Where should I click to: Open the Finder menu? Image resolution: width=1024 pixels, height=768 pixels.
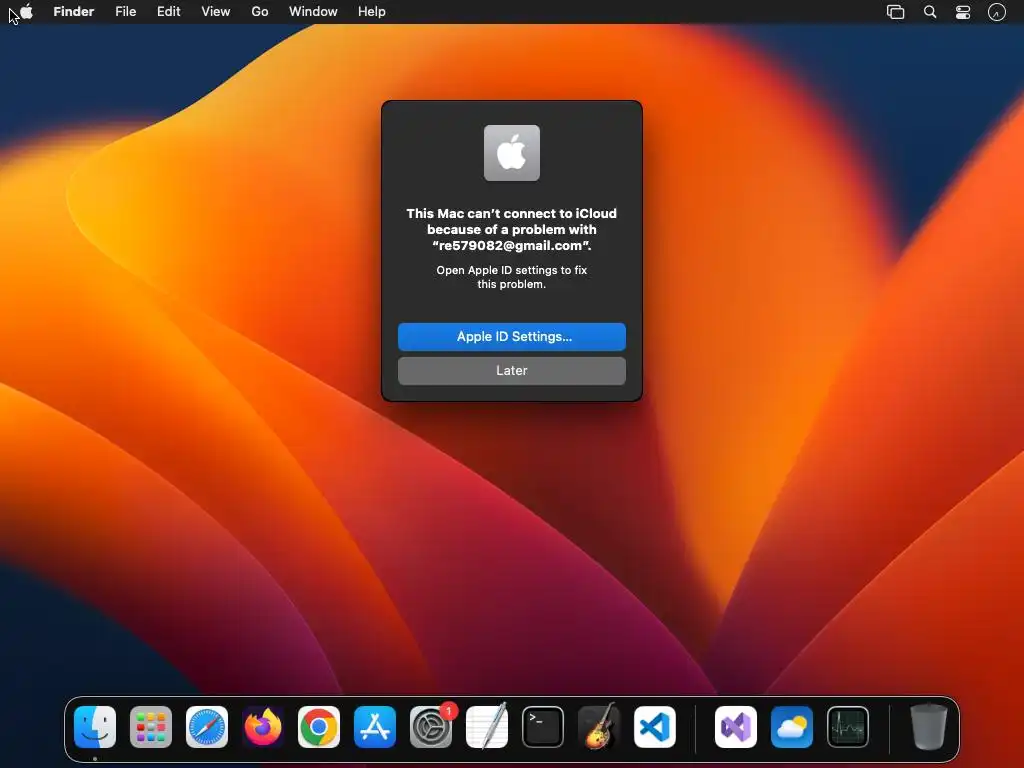74,12
